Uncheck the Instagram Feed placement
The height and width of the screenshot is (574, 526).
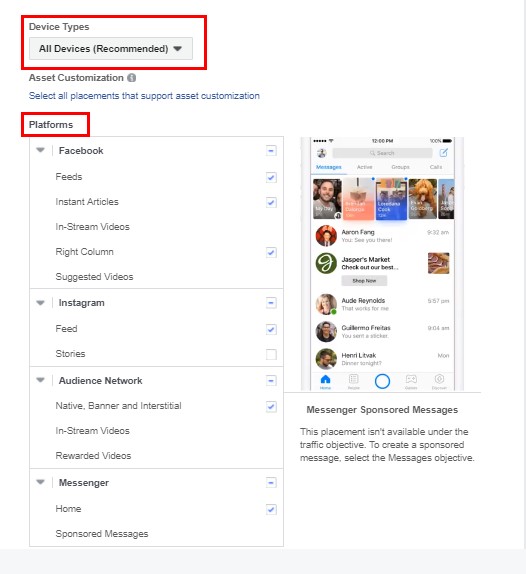(271, 329)
